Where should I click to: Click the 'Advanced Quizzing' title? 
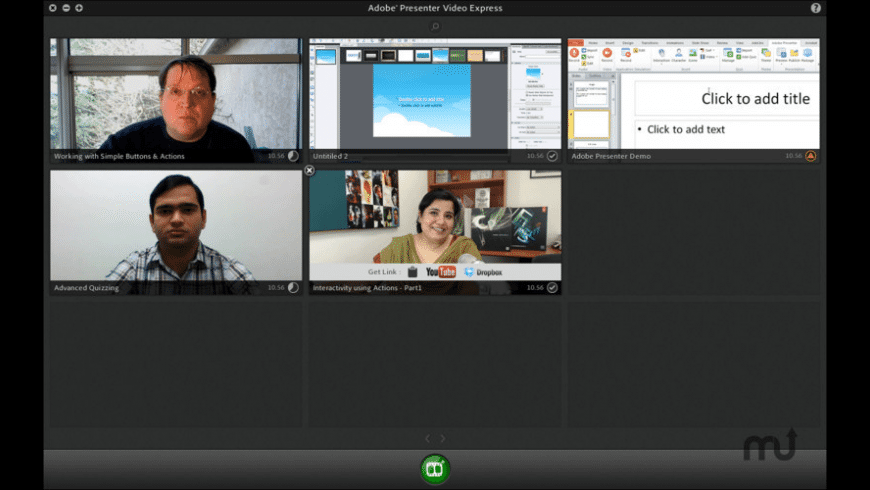[86, 288]
